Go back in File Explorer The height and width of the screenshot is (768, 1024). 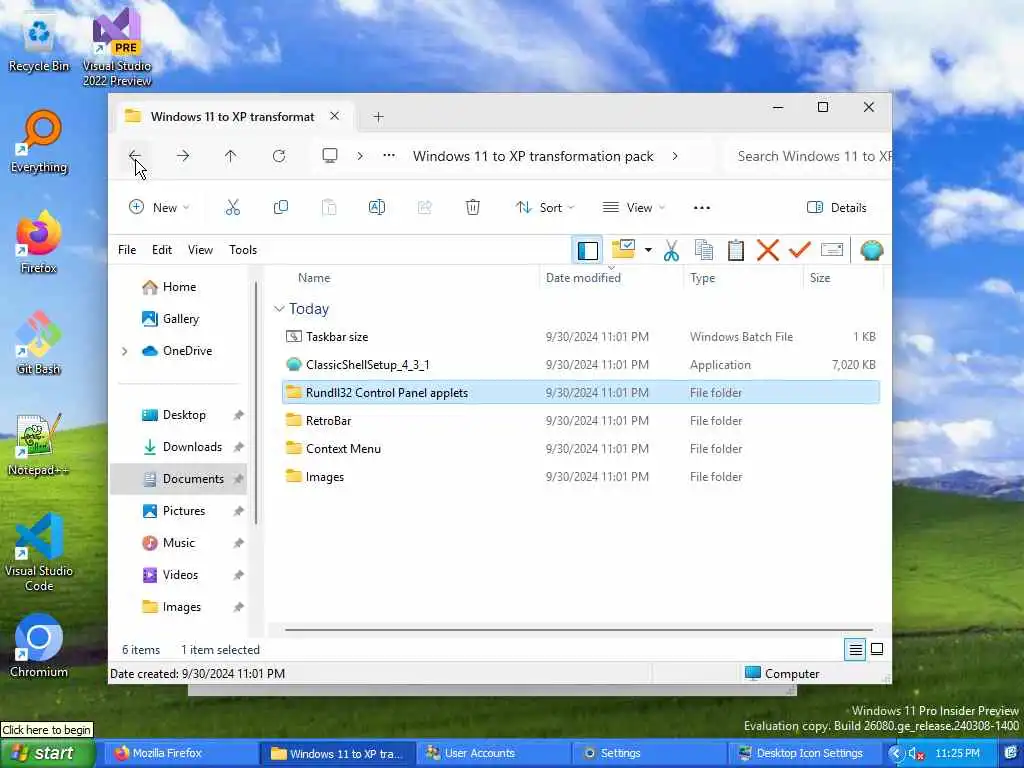click(135, 156)
